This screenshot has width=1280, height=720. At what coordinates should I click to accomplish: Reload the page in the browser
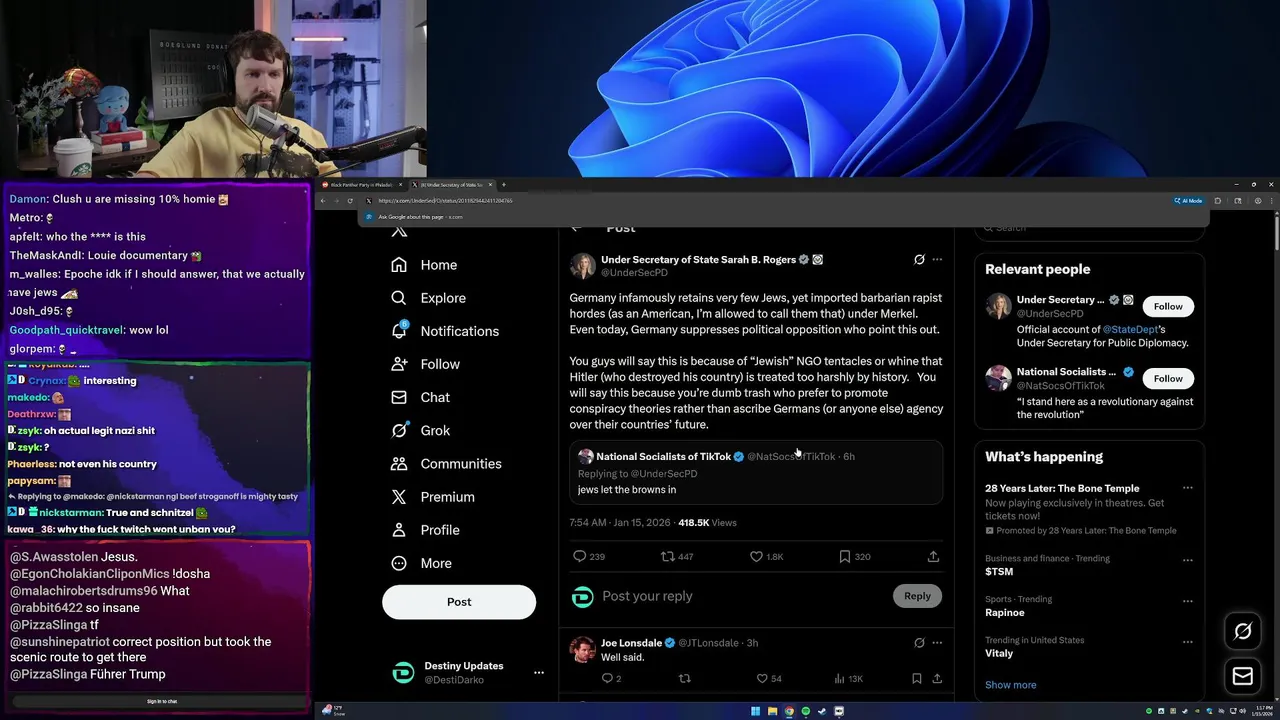point(350,201)
